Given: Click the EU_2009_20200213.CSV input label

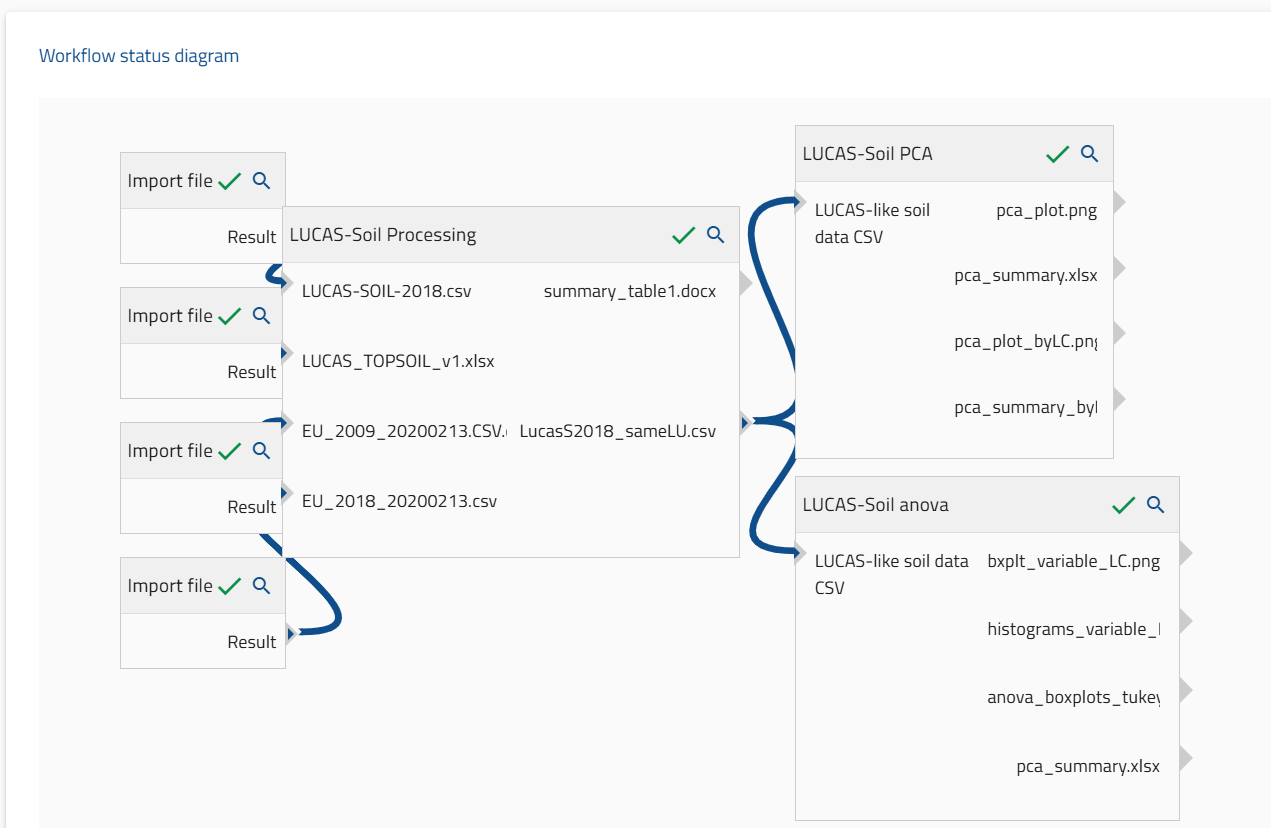Looking at the screenshot, I should (x=405, y=432).
